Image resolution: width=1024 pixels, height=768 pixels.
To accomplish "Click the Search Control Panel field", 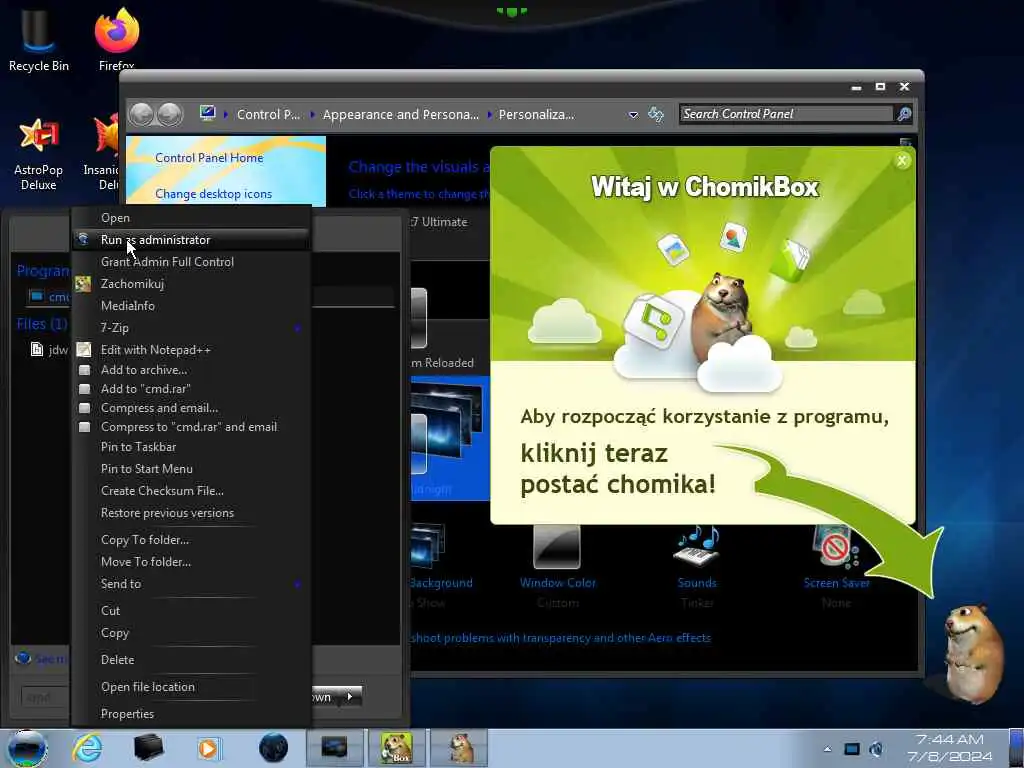I will pyautogui.click(x=786, y=114).
